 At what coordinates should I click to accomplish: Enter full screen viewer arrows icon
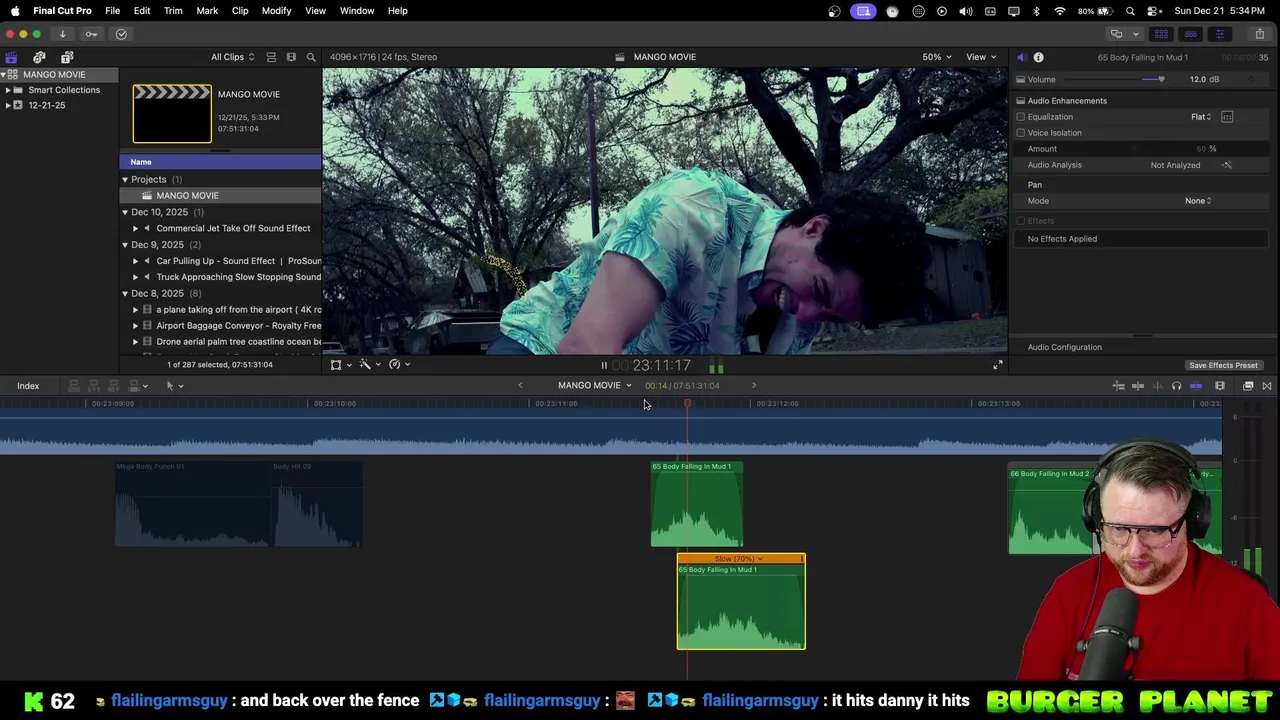point(997,365)
